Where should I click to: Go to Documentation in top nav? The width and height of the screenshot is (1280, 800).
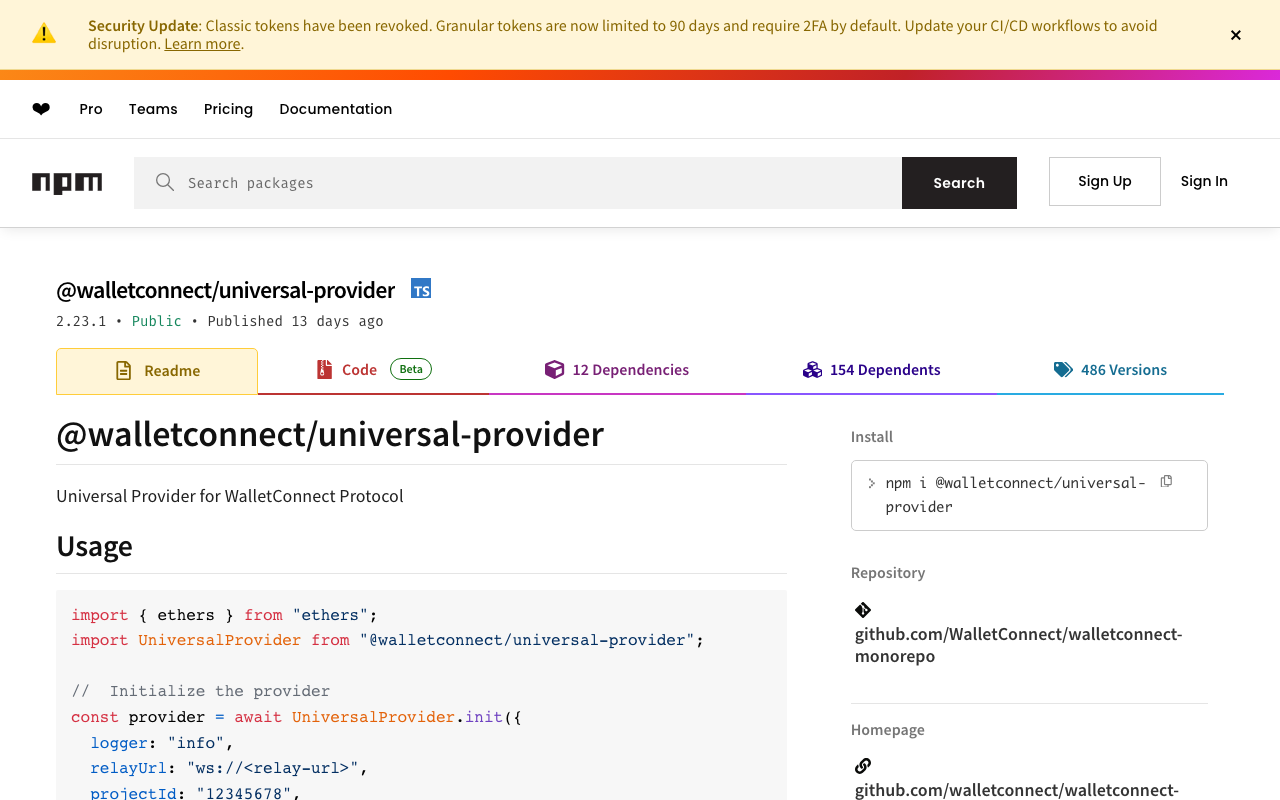(336, 109)
